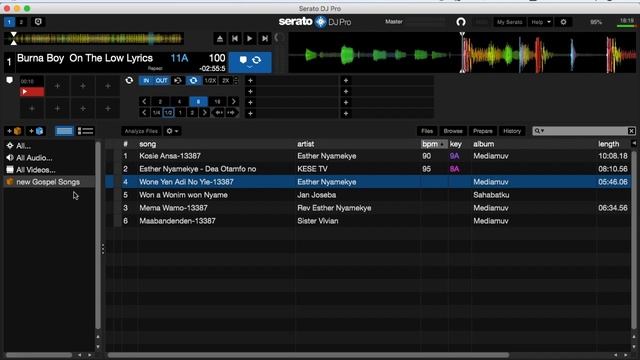Add new crate icon
The image size is (640, 360).
[x=14, y=131]
